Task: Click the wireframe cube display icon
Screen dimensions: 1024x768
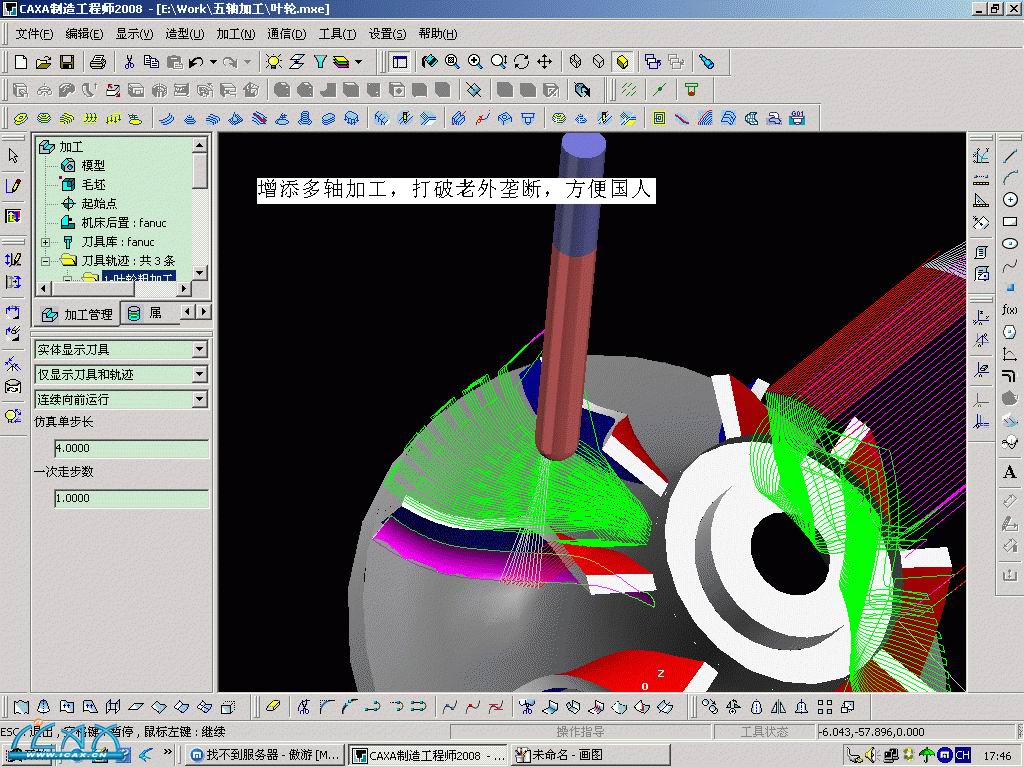Action: [575, 62]
